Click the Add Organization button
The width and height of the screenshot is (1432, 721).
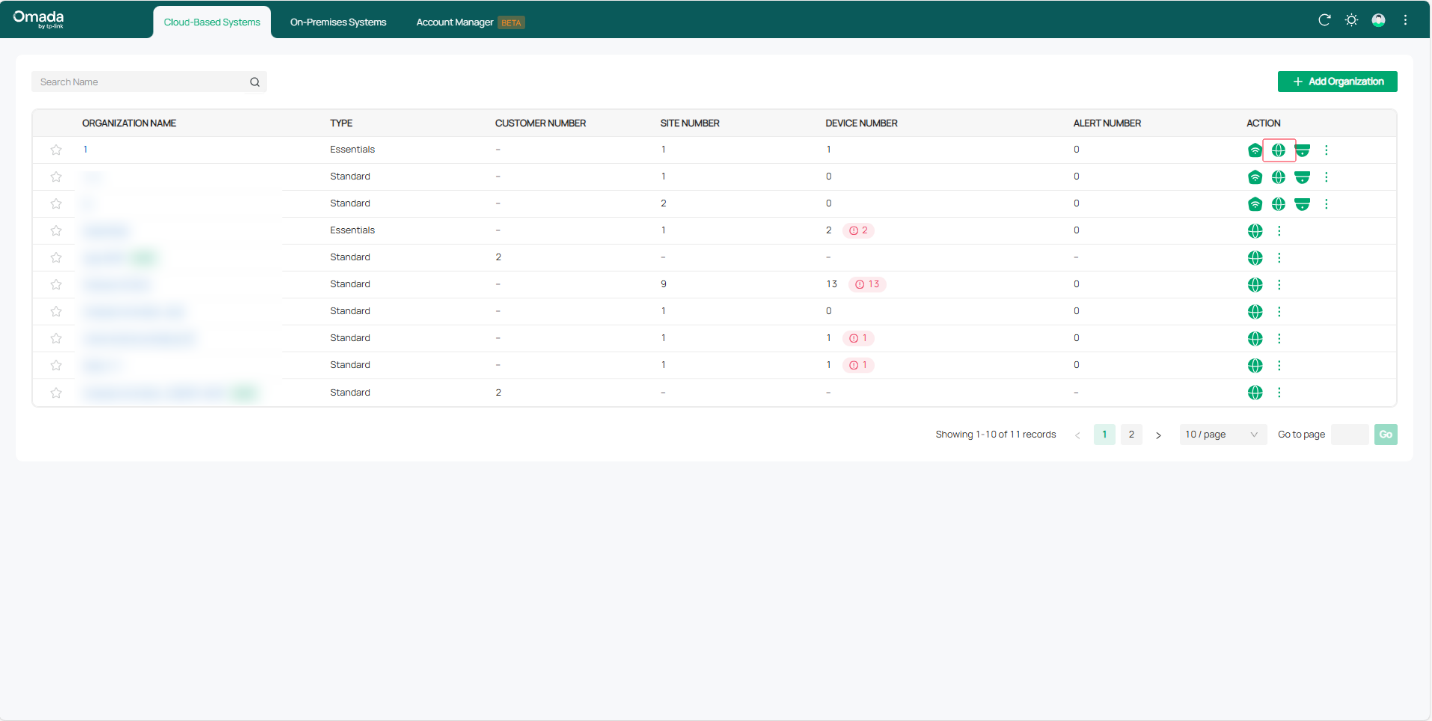click(x=1337, y=82)
